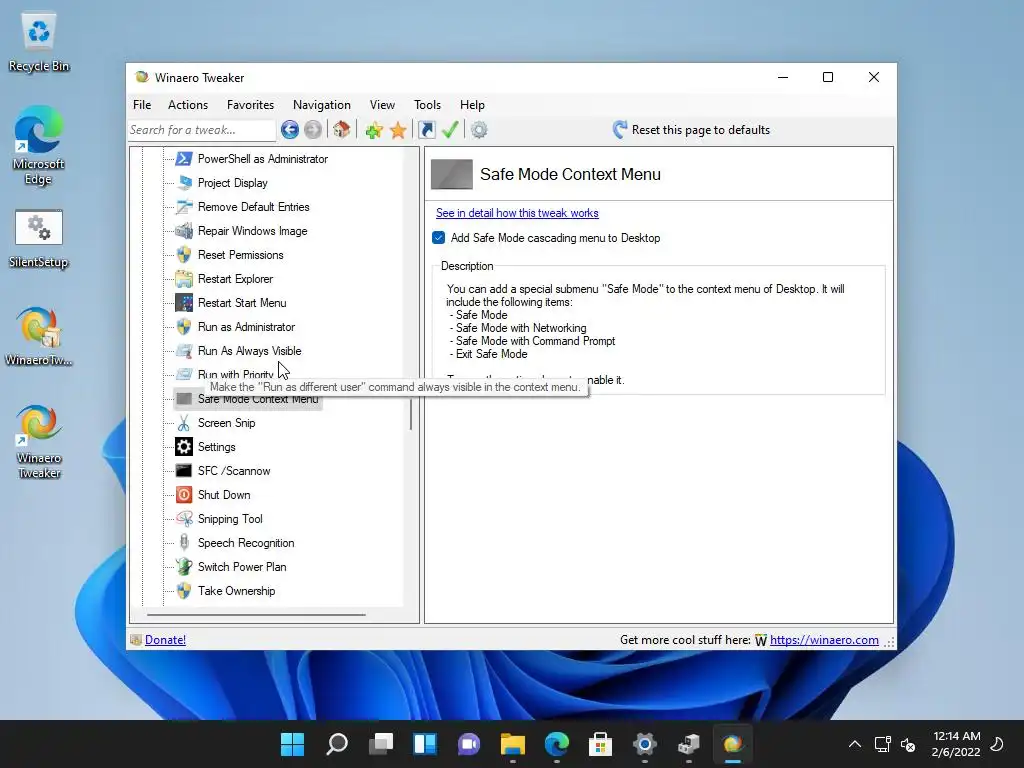Viewport: 1024px width, 768px height.
Task: Click the Repair Windows Image icon
Action: tap(184, 231)
